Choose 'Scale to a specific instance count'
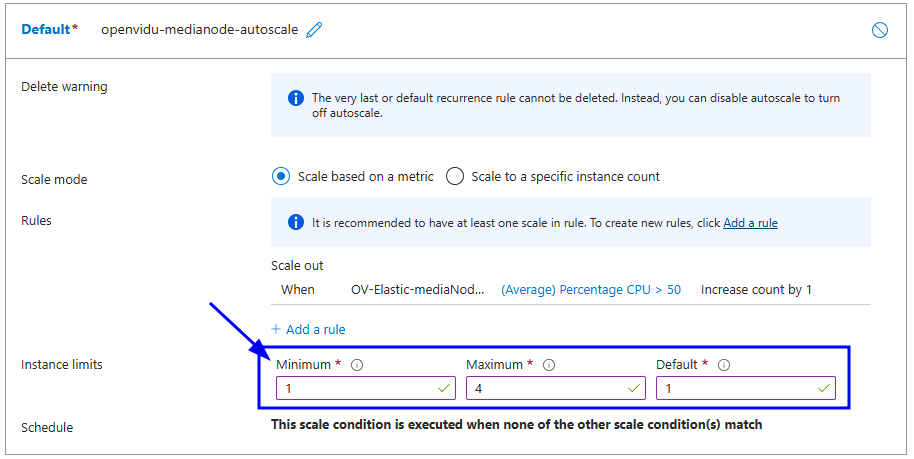Screen dimensions: 914x459 pyautogui.click(x=455, y=177)
